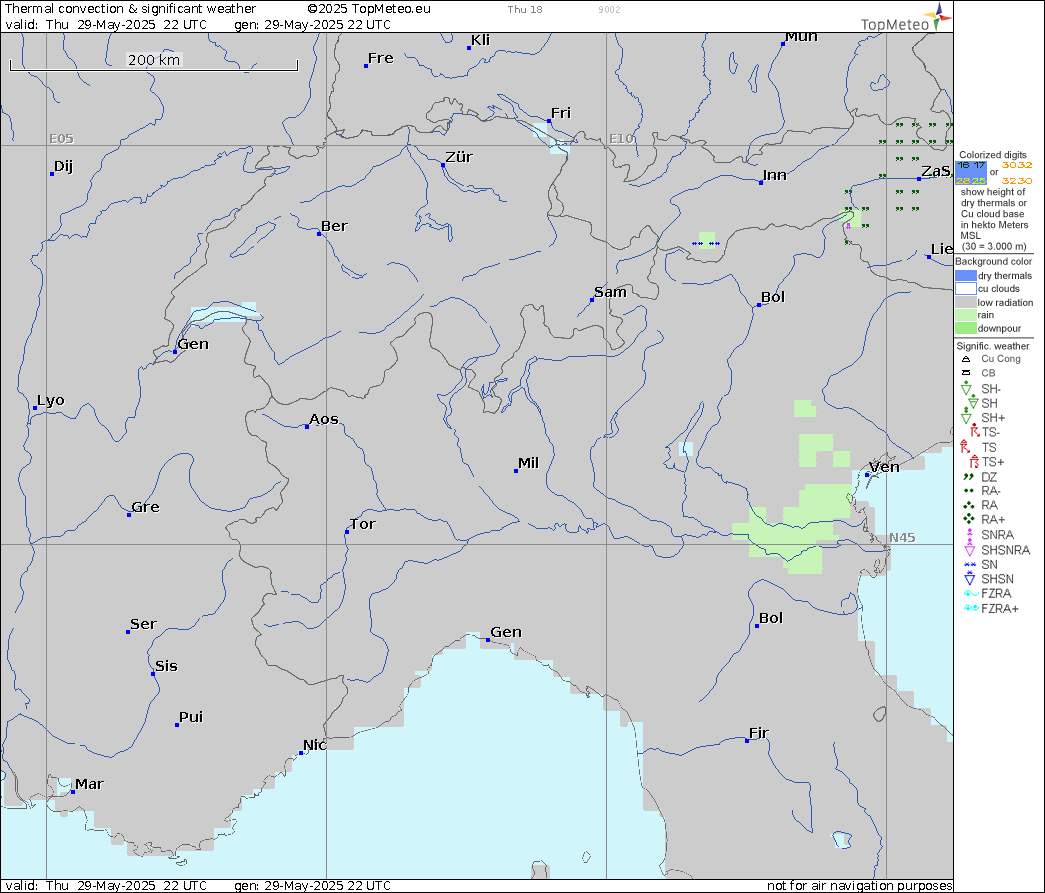The width and height of the screenshot is (1045, 893).
Task: Select the FZRA+ heavy freezing rain symbol
Action: [x=972, y=608]
